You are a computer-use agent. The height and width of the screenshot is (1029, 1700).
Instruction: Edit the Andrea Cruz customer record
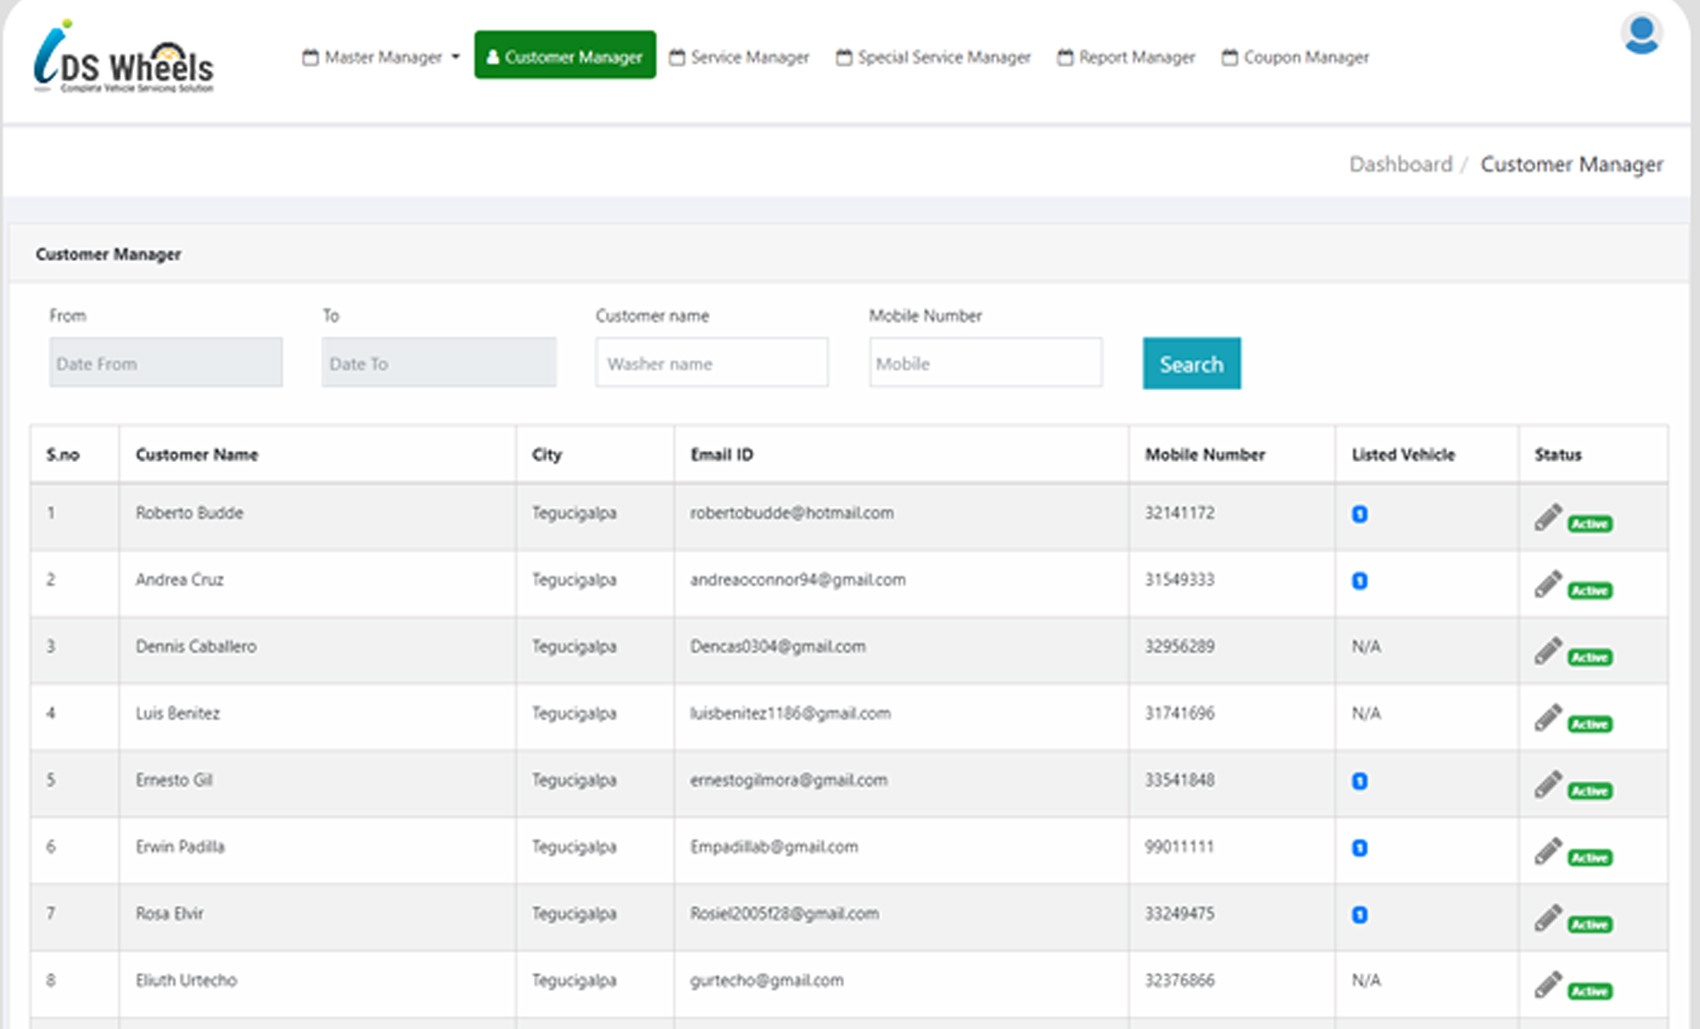pos(1547,584)
